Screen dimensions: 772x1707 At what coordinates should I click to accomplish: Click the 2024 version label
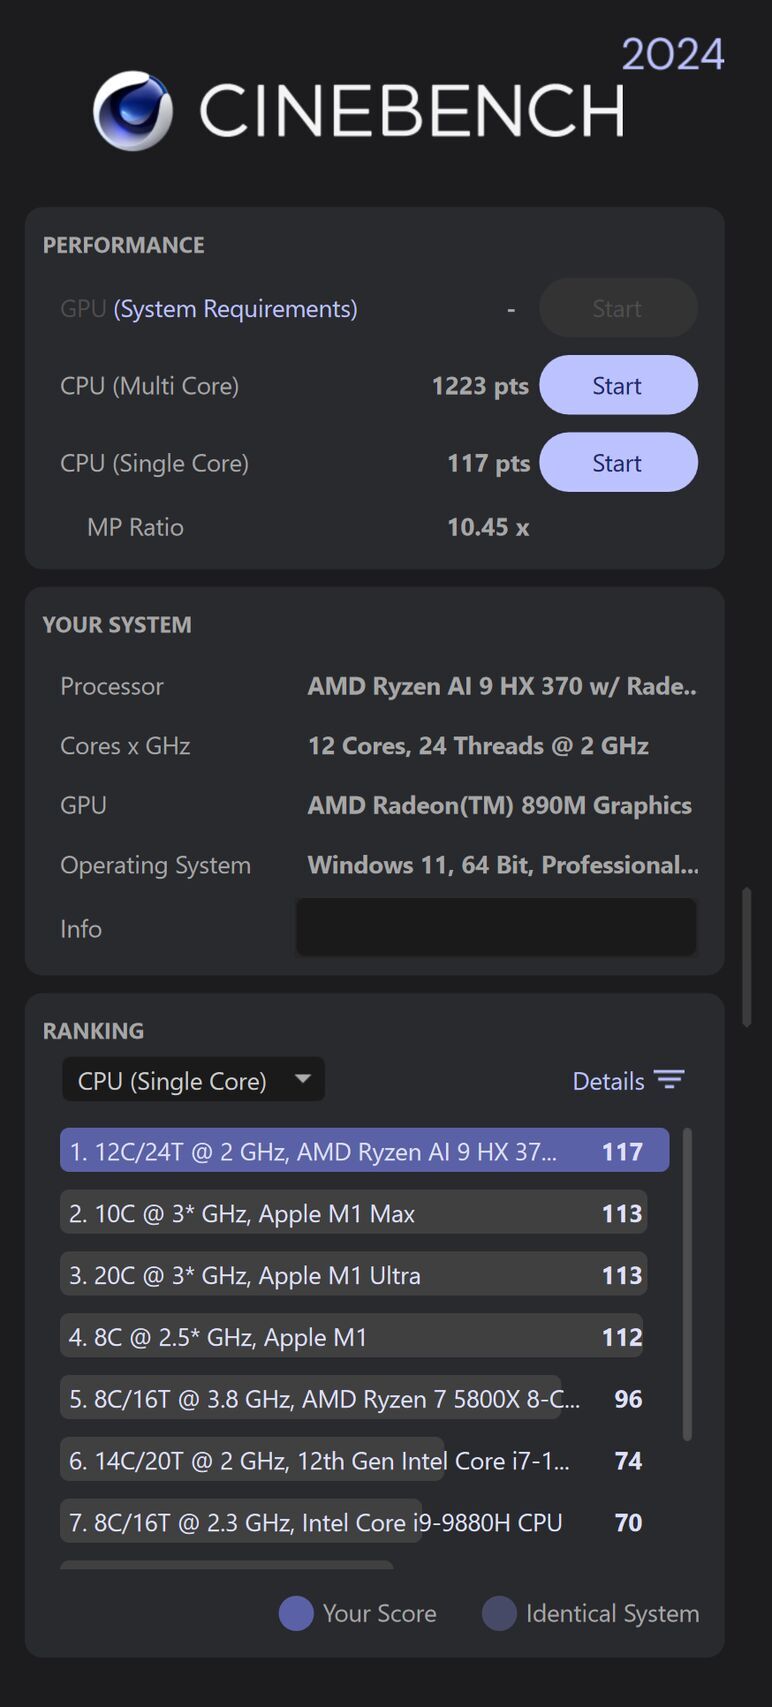pyautogui.click(x=674, y=53)
